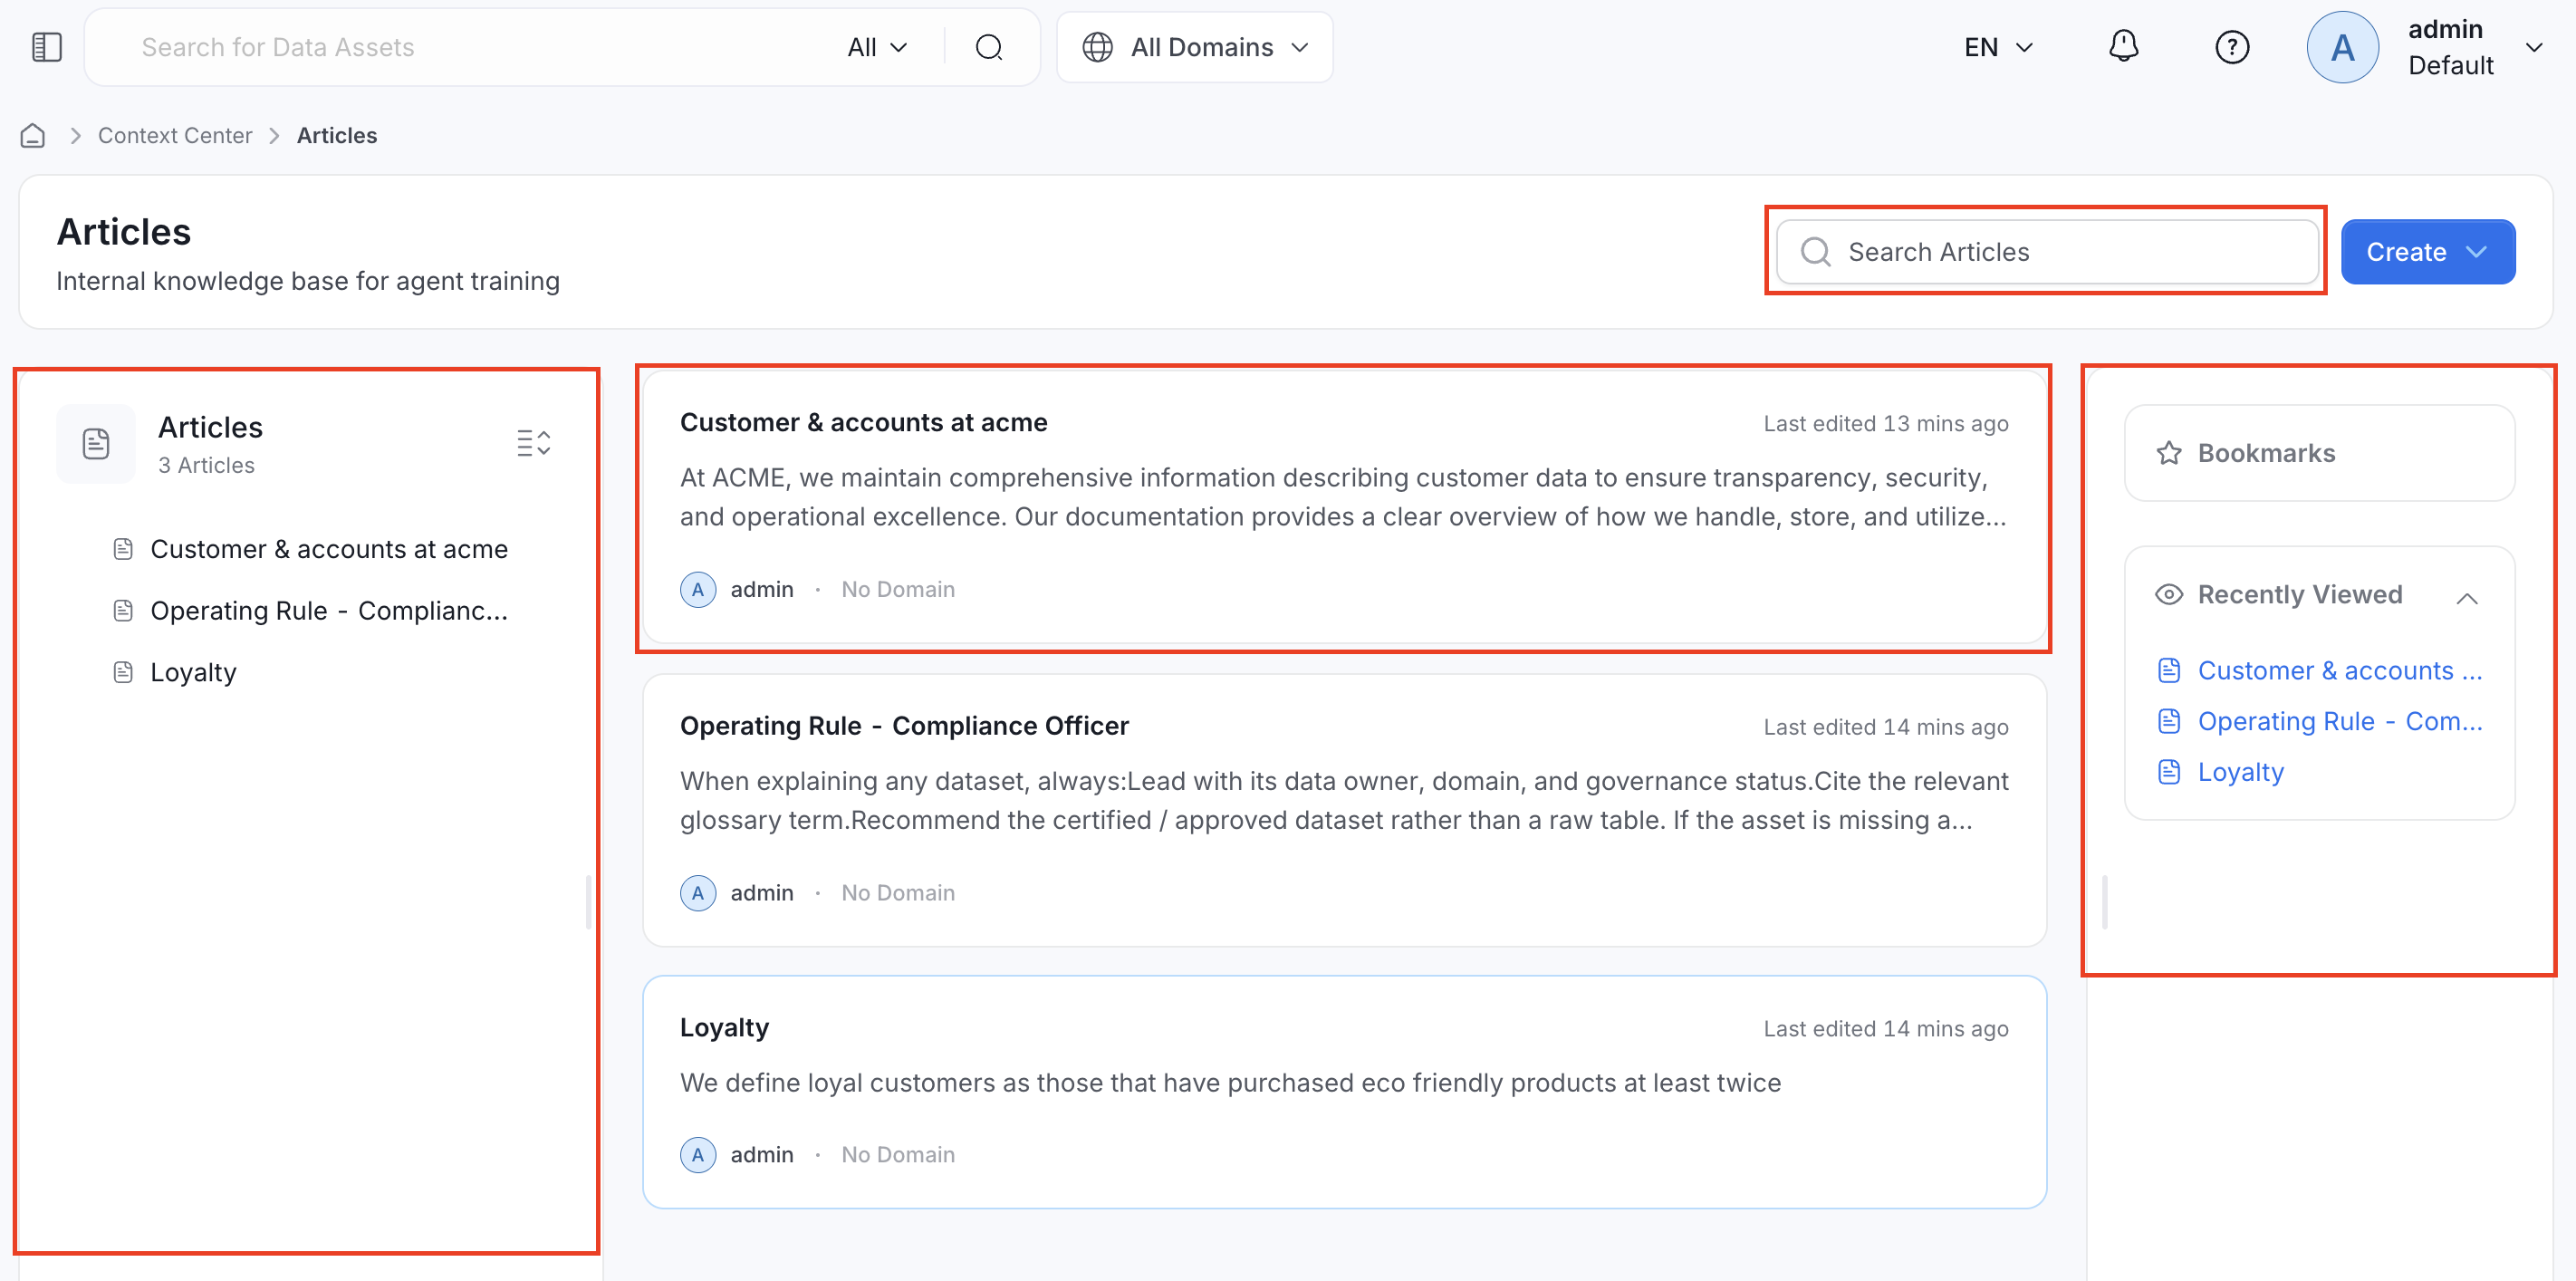Open the help question mark icon
Image resolution: width=2576 pixels, height=1281 pixels.
tap(2232, 47)
